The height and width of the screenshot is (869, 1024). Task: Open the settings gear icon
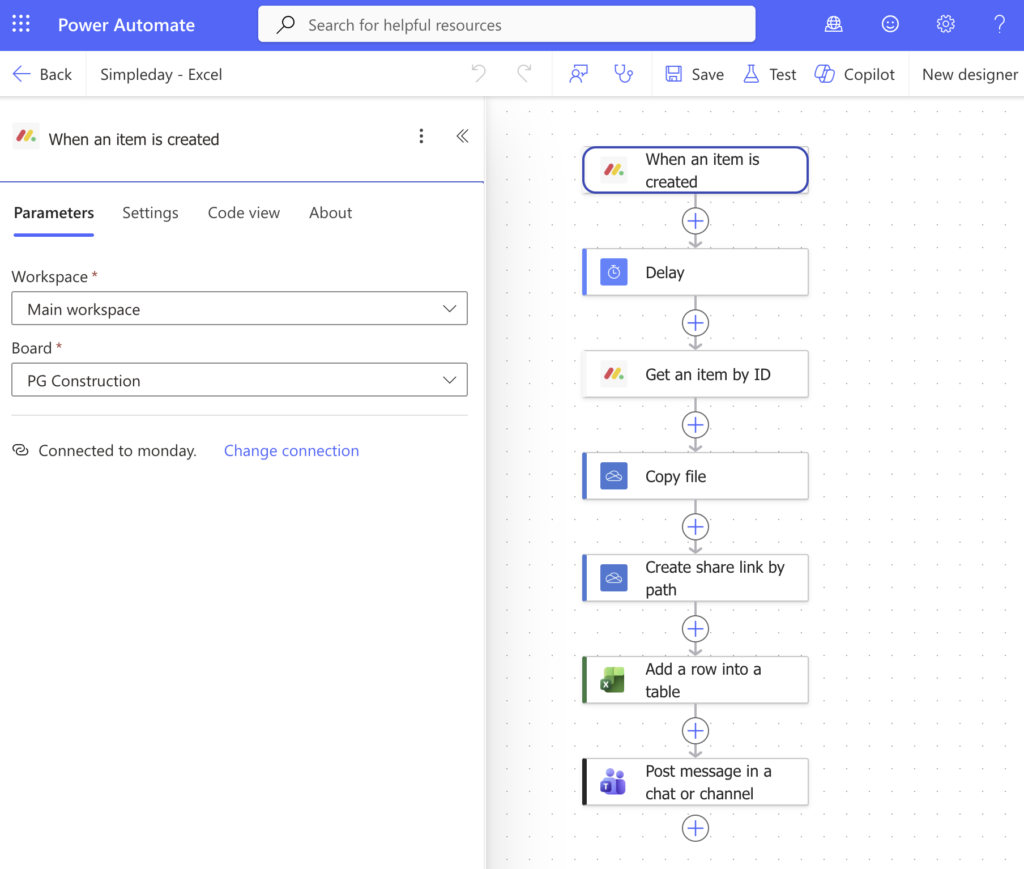[x=945, y=25]
